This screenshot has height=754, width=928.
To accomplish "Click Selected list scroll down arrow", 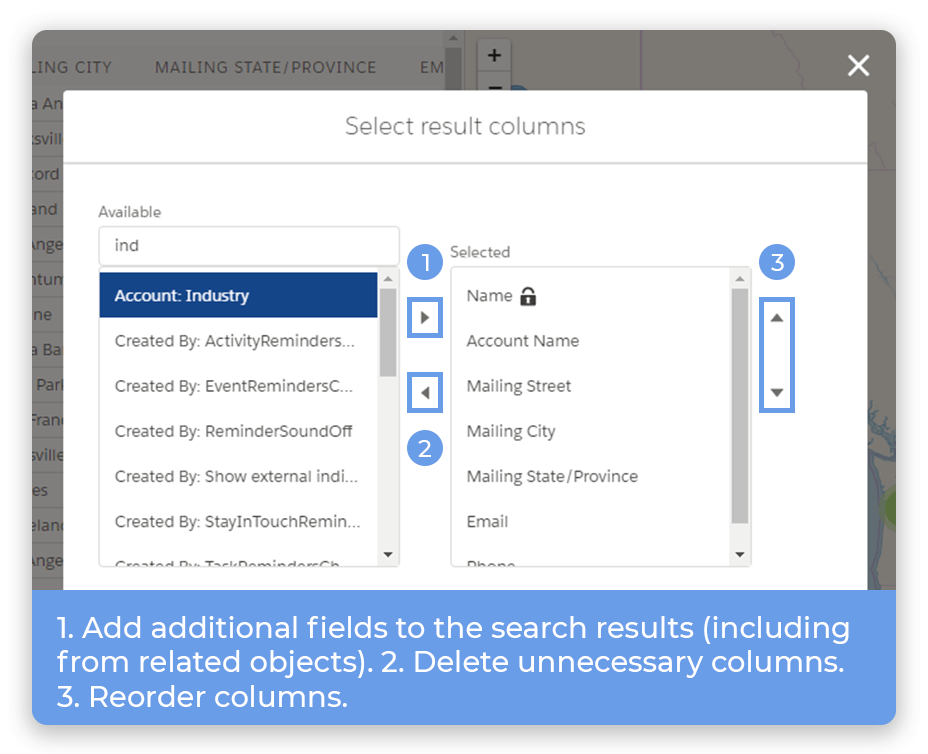I will pyautogui.click(x=740, y=555).
